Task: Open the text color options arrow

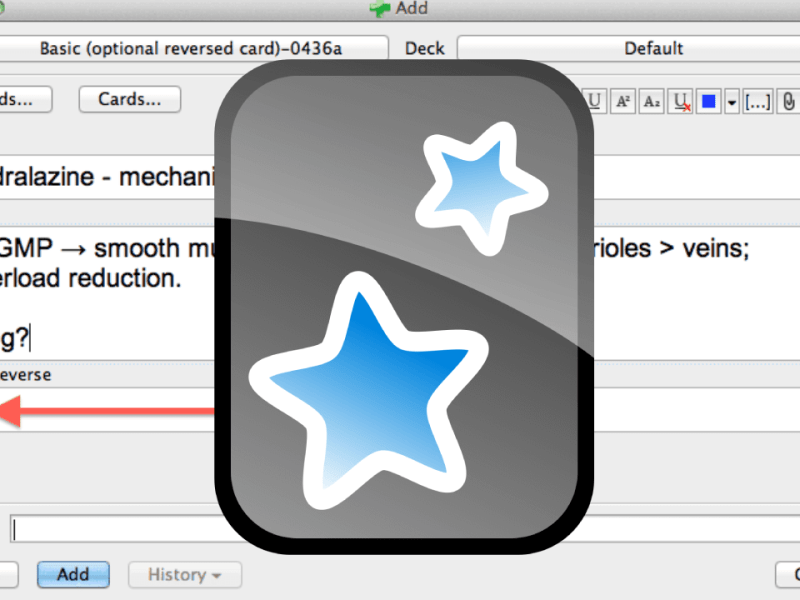Action: (x=731, y=101)
